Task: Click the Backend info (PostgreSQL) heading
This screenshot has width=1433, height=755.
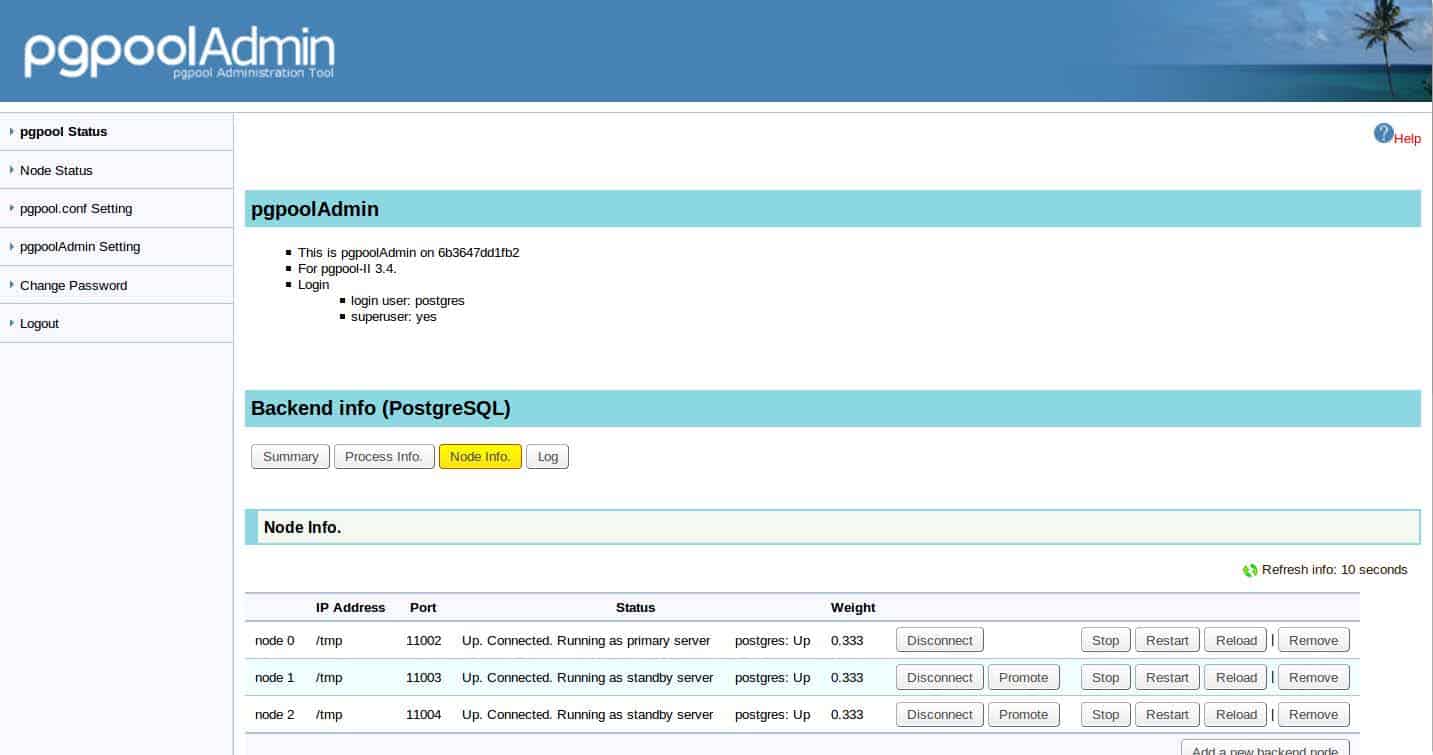Action: pos(380,408)
